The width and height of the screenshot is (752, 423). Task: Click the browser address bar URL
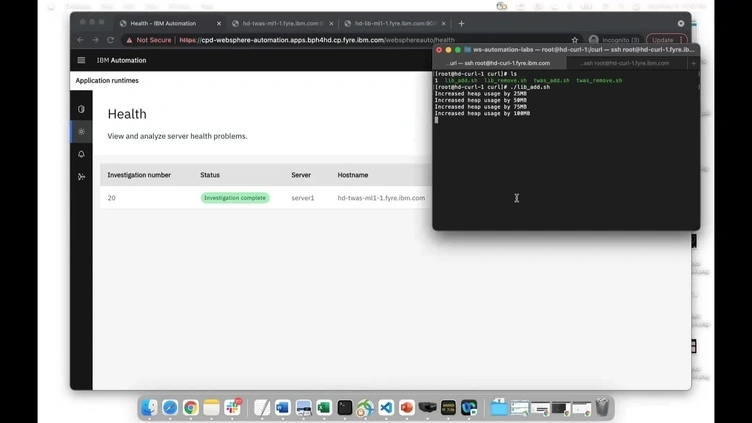click(x=317, y=40)
